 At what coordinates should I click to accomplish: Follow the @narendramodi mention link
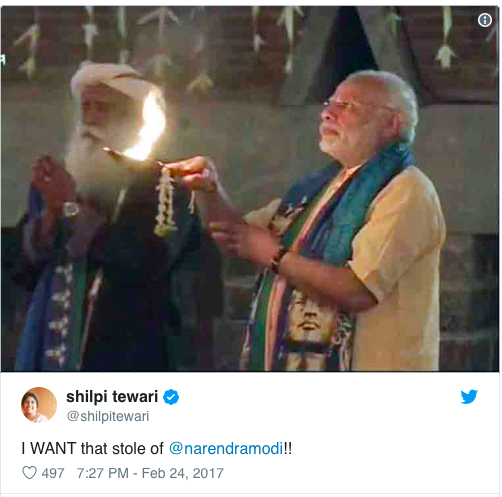click(227, 448)
